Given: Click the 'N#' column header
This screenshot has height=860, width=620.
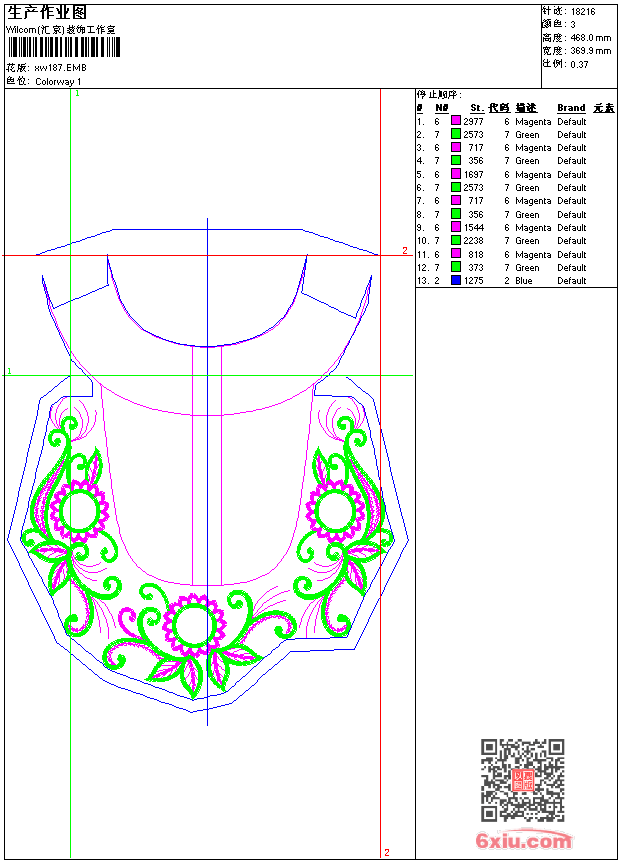Looking at the screenshot, I should pos(441,108).
